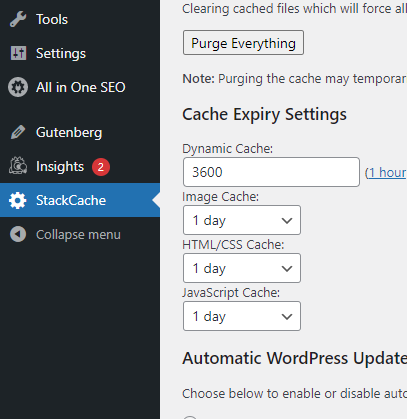Go to the Gutenberg menu label
407x419 pixels.
pyautogui.click(x=69, y=133)
